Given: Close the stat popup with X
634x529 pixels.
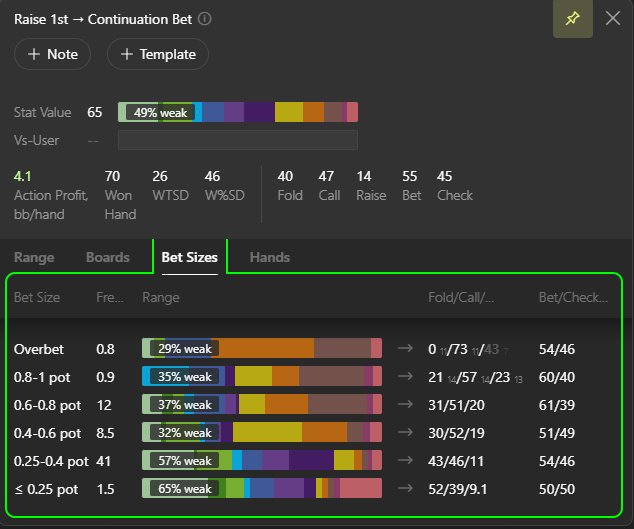Looking at the screenshot, I should click(613, 19).
